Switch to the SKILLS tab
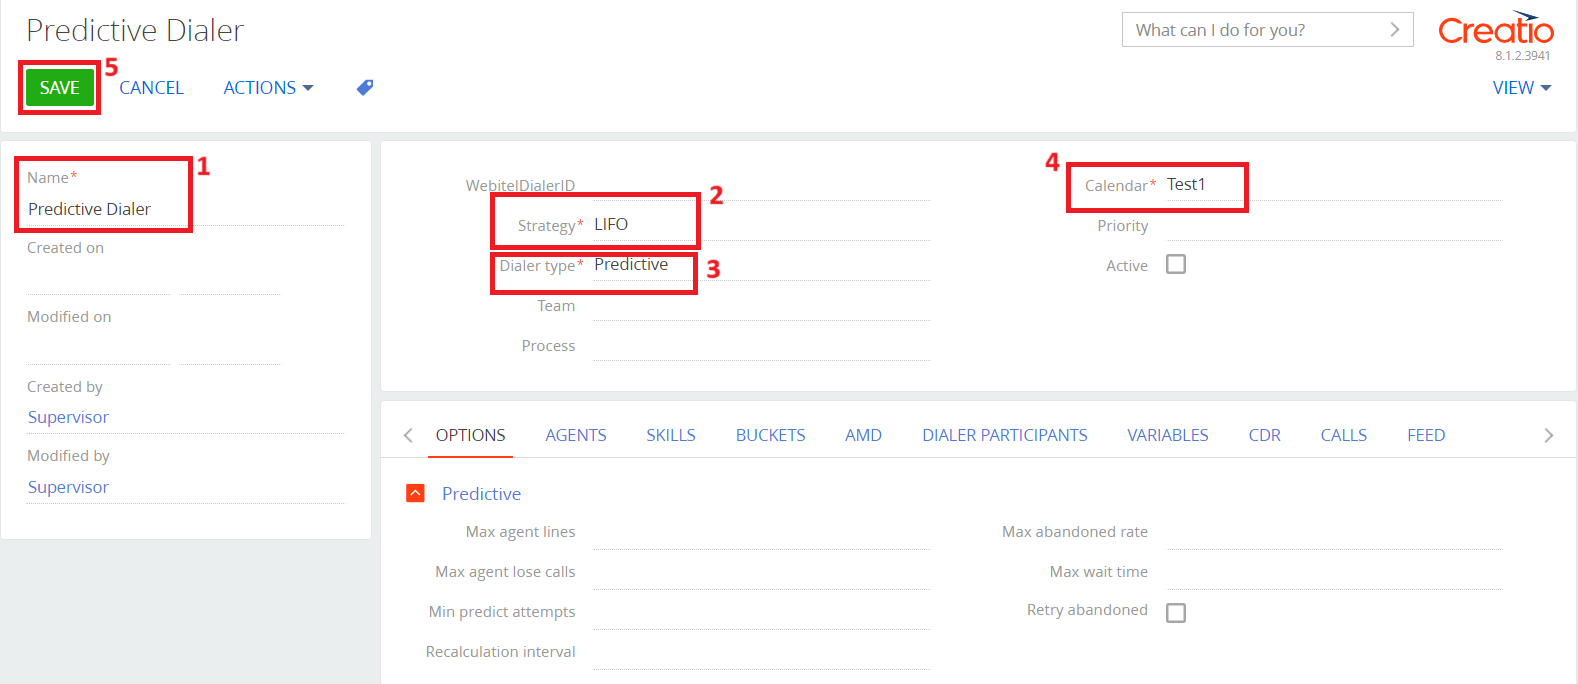1578x684 pixels. coord(671,435)
